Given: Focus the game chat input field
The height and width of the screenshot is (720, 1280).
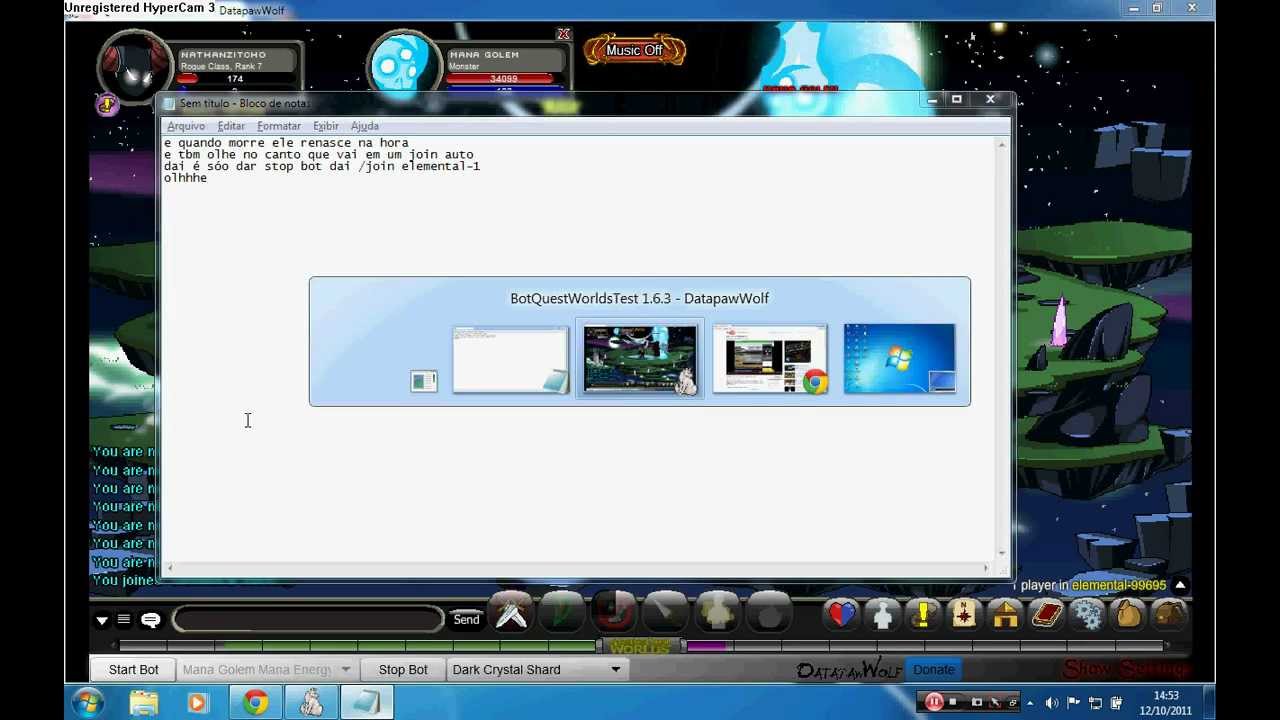Looking at the screenshot, I should point(308,620).
